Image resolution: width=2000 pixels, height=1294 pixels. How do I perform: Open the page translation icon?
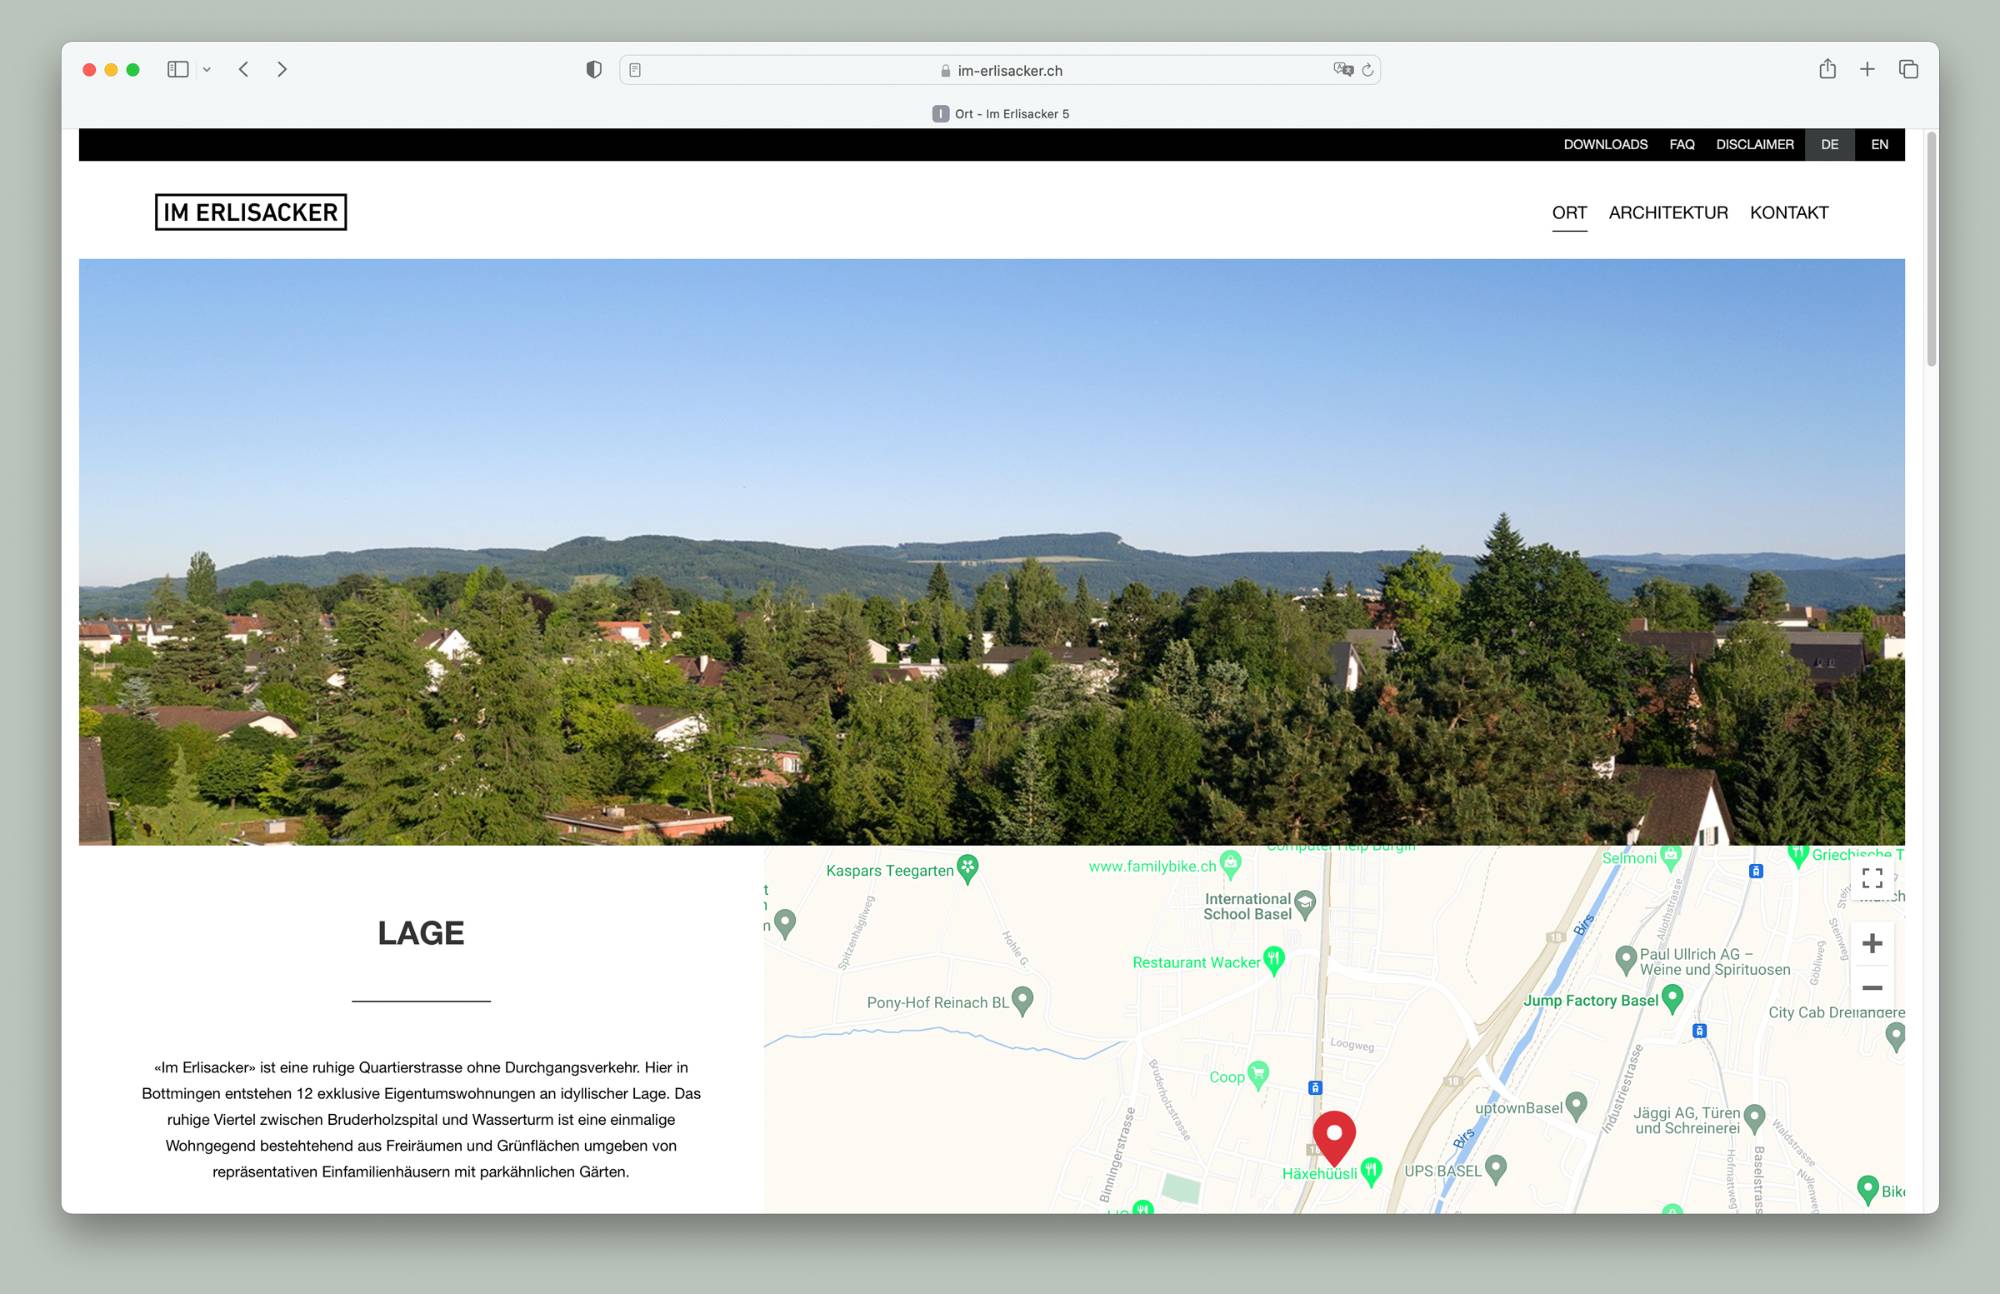point(1343,70)
